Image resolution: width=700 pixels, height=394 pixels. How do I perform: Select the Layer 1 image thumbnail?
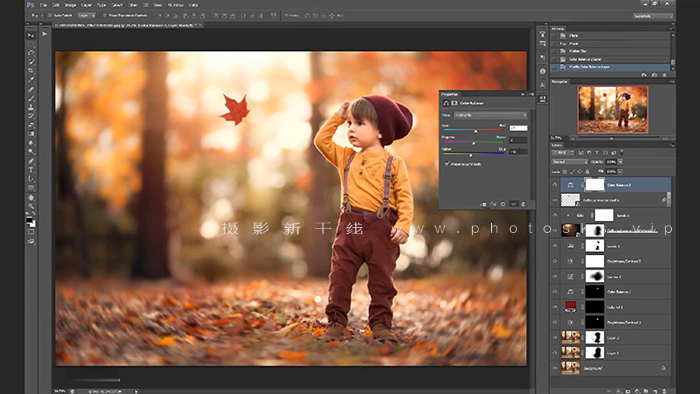tap(571, 353)
